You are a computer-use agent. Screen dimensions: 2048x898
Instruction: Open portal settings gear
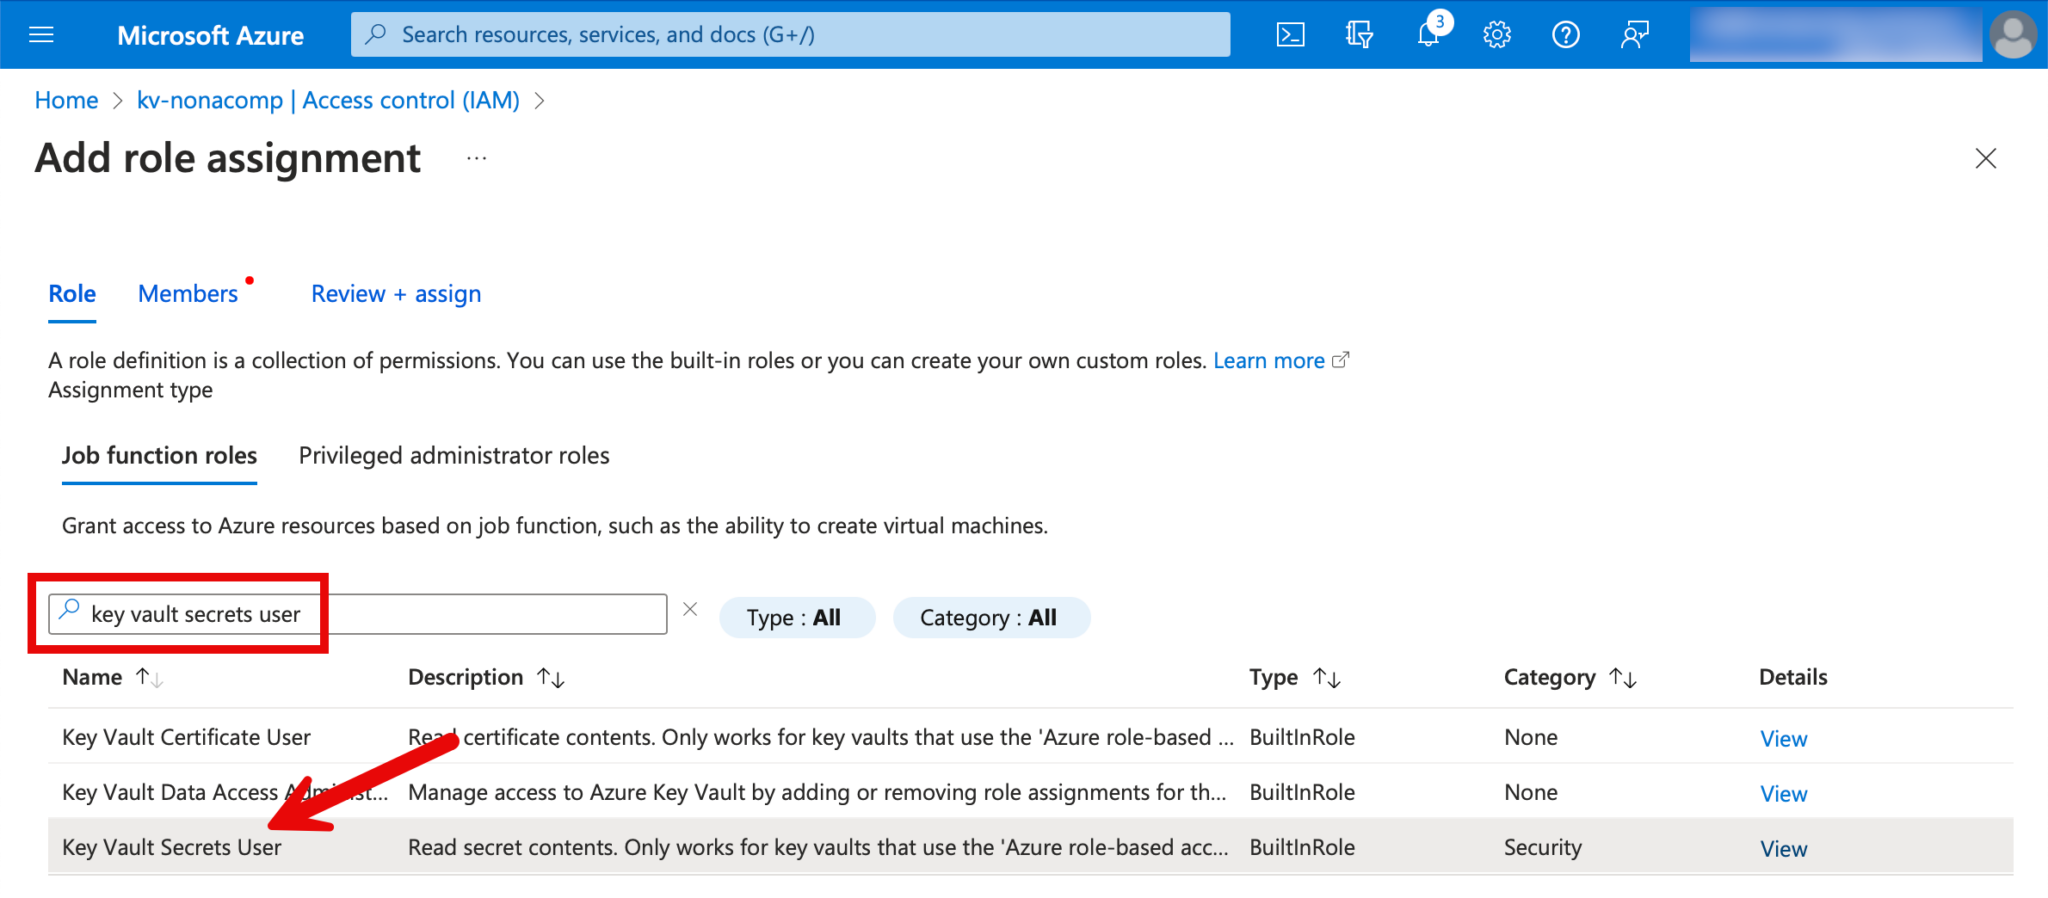click(1496, 35)
